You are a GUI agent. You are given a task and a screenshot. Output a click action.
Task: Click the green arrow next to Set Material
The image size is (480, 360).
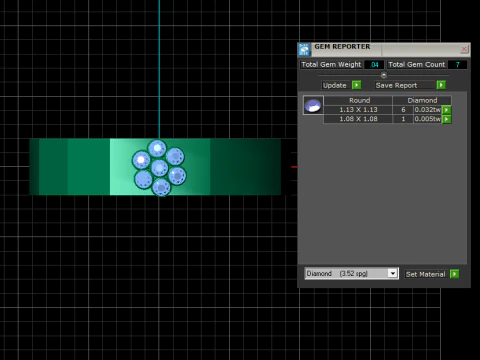(455, 274)
